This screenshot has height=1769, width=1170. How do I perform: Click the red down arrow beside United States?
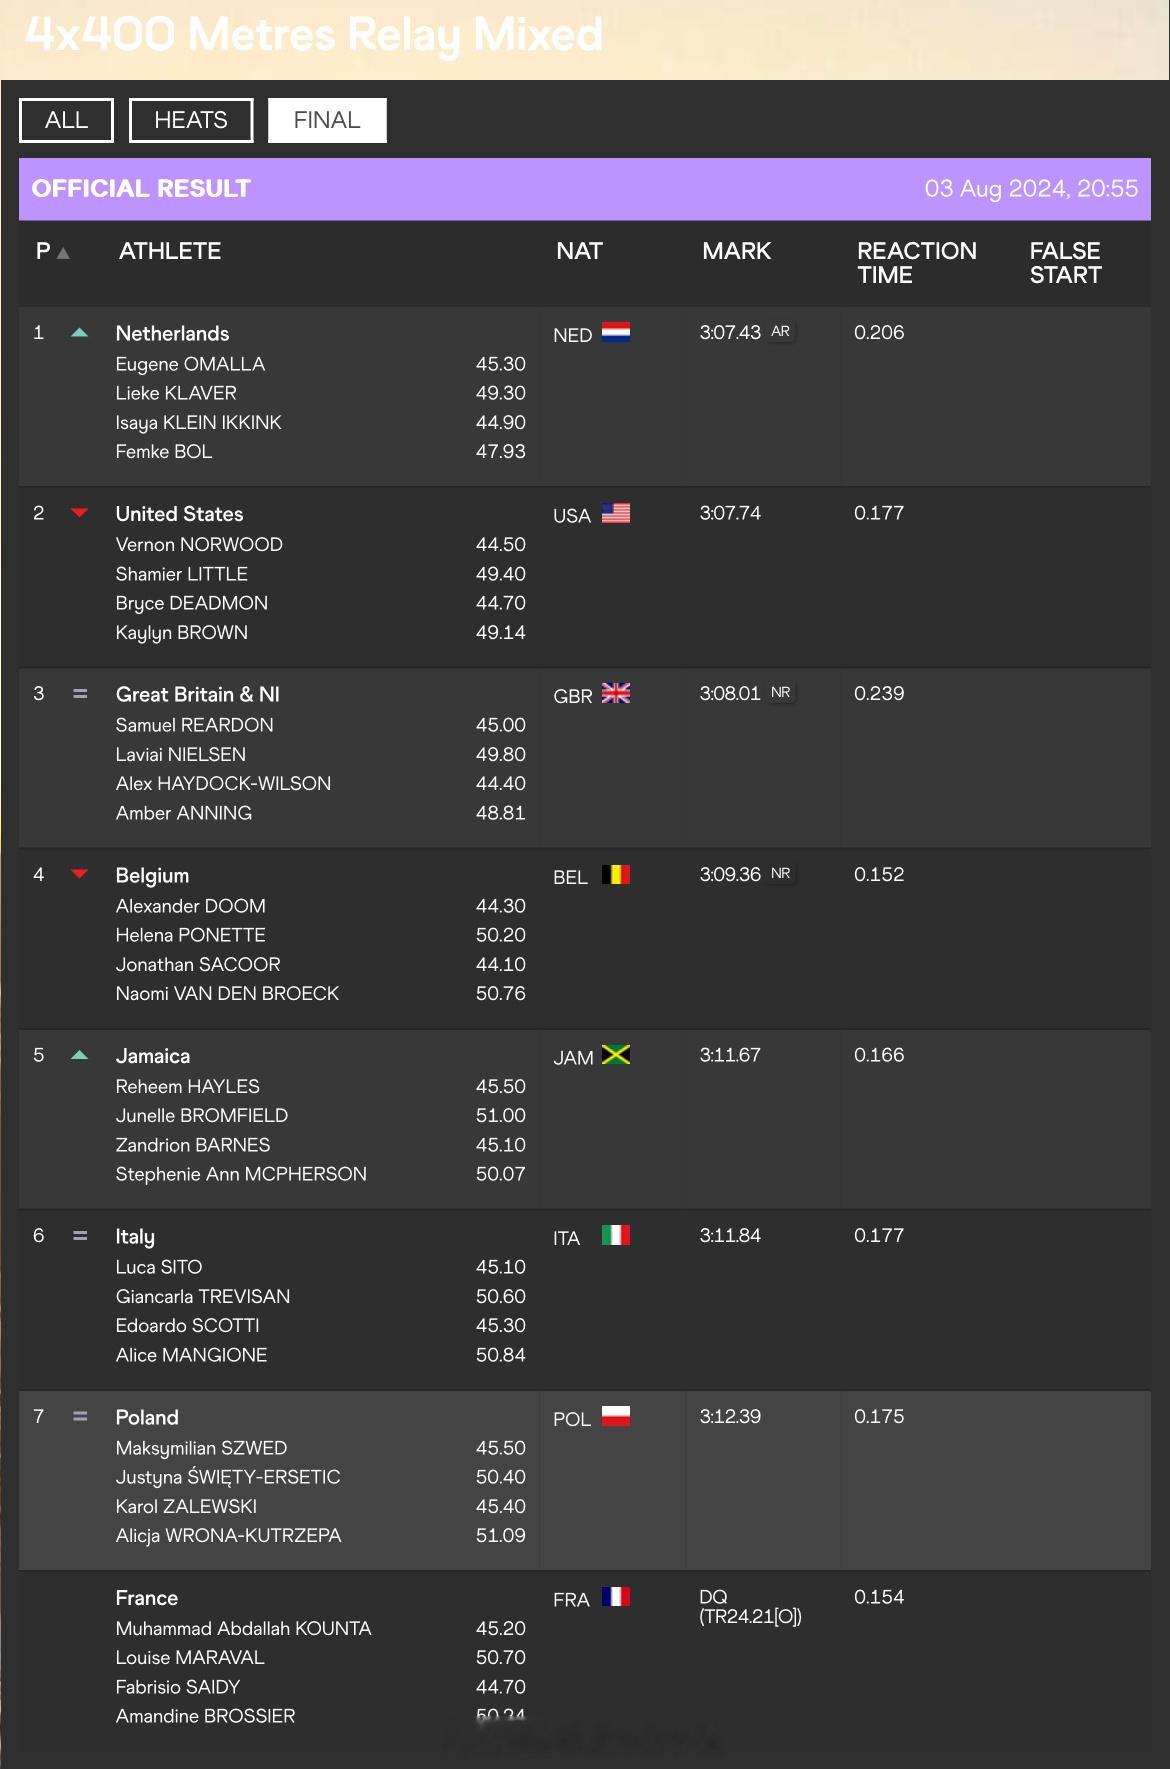[x=80, y=513]
